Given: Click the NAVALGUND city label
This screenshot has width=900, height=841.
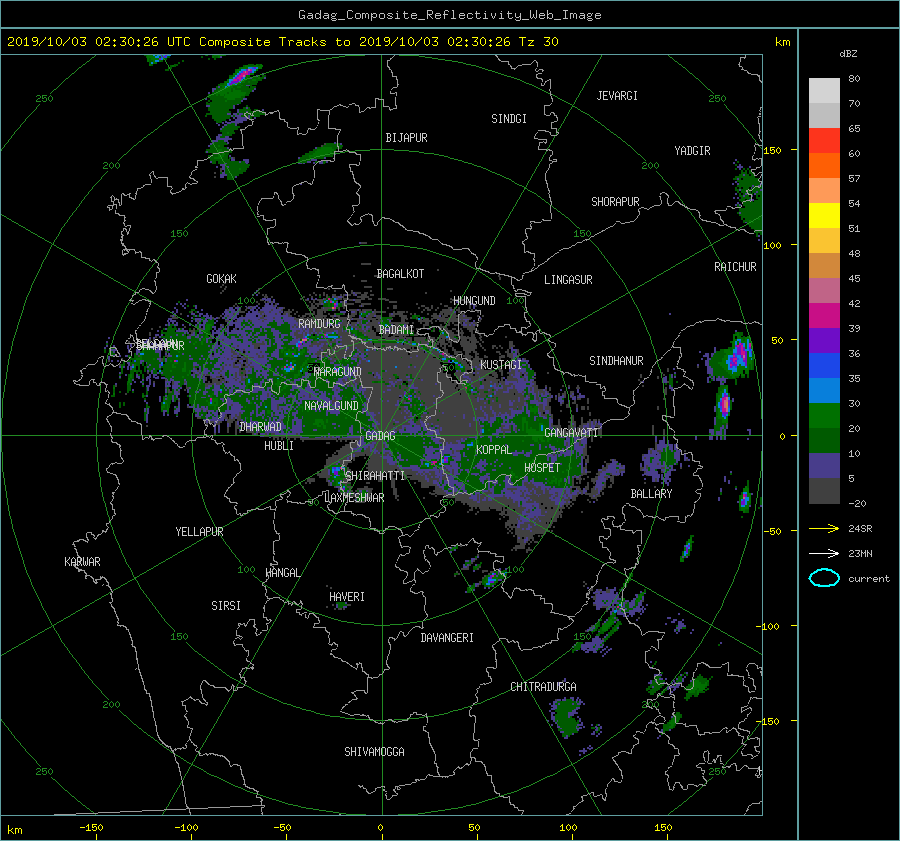Looking at the screenshot, I should [331, 406].
